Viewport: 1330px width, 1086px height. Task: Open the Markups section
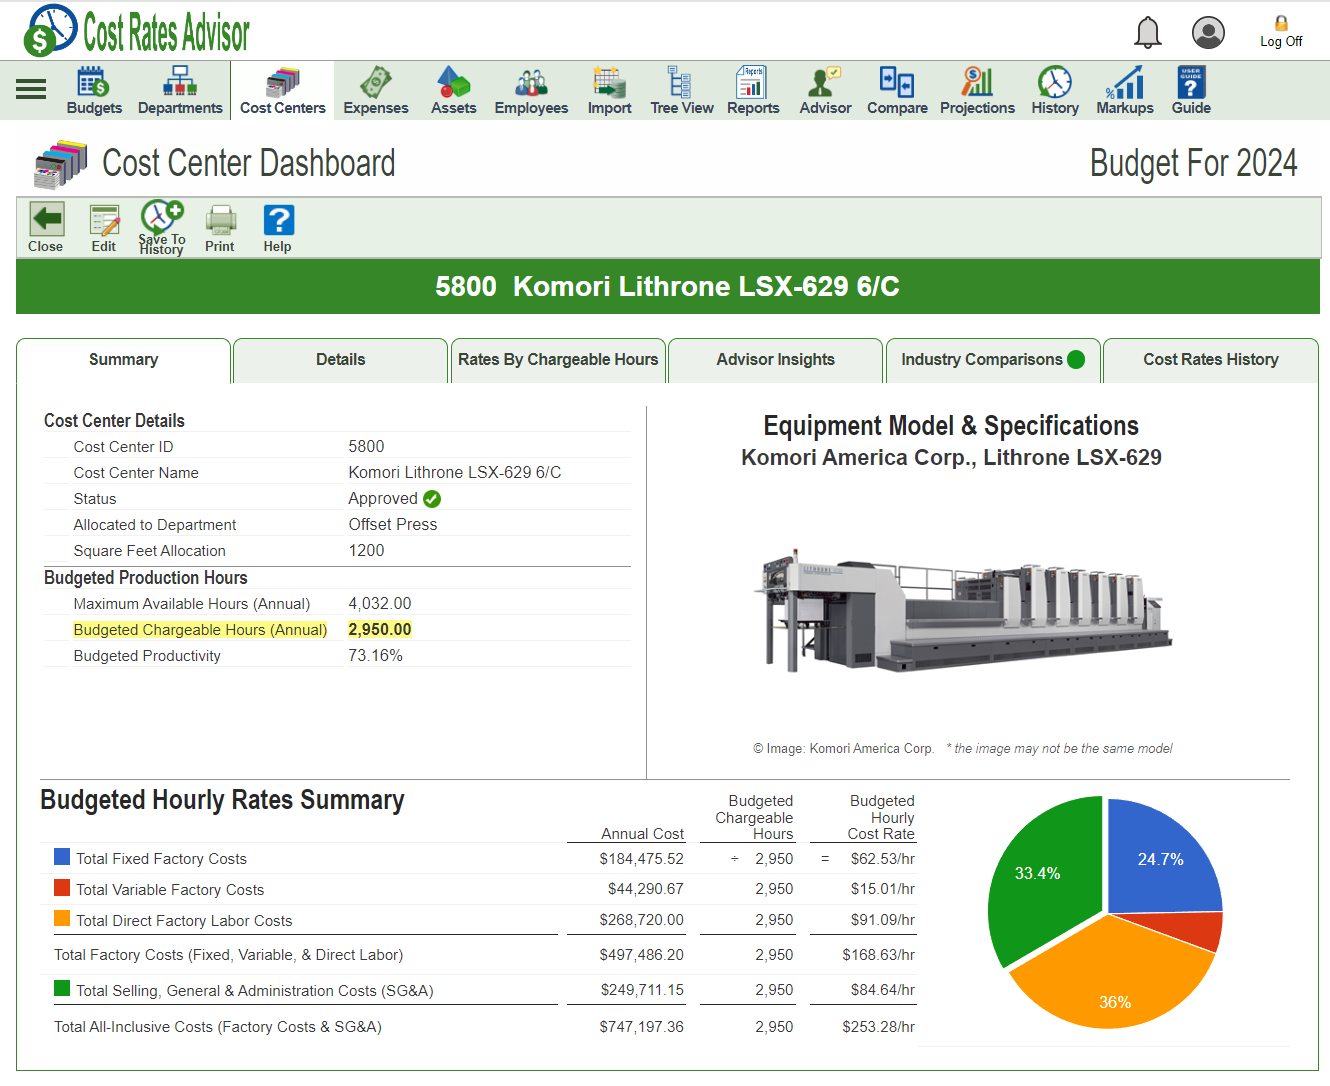point(1125,91)
